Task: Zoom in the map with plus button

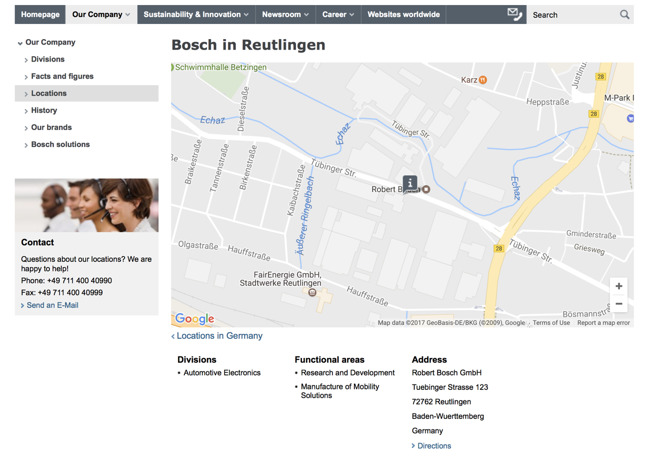Action: click(619, 286)
